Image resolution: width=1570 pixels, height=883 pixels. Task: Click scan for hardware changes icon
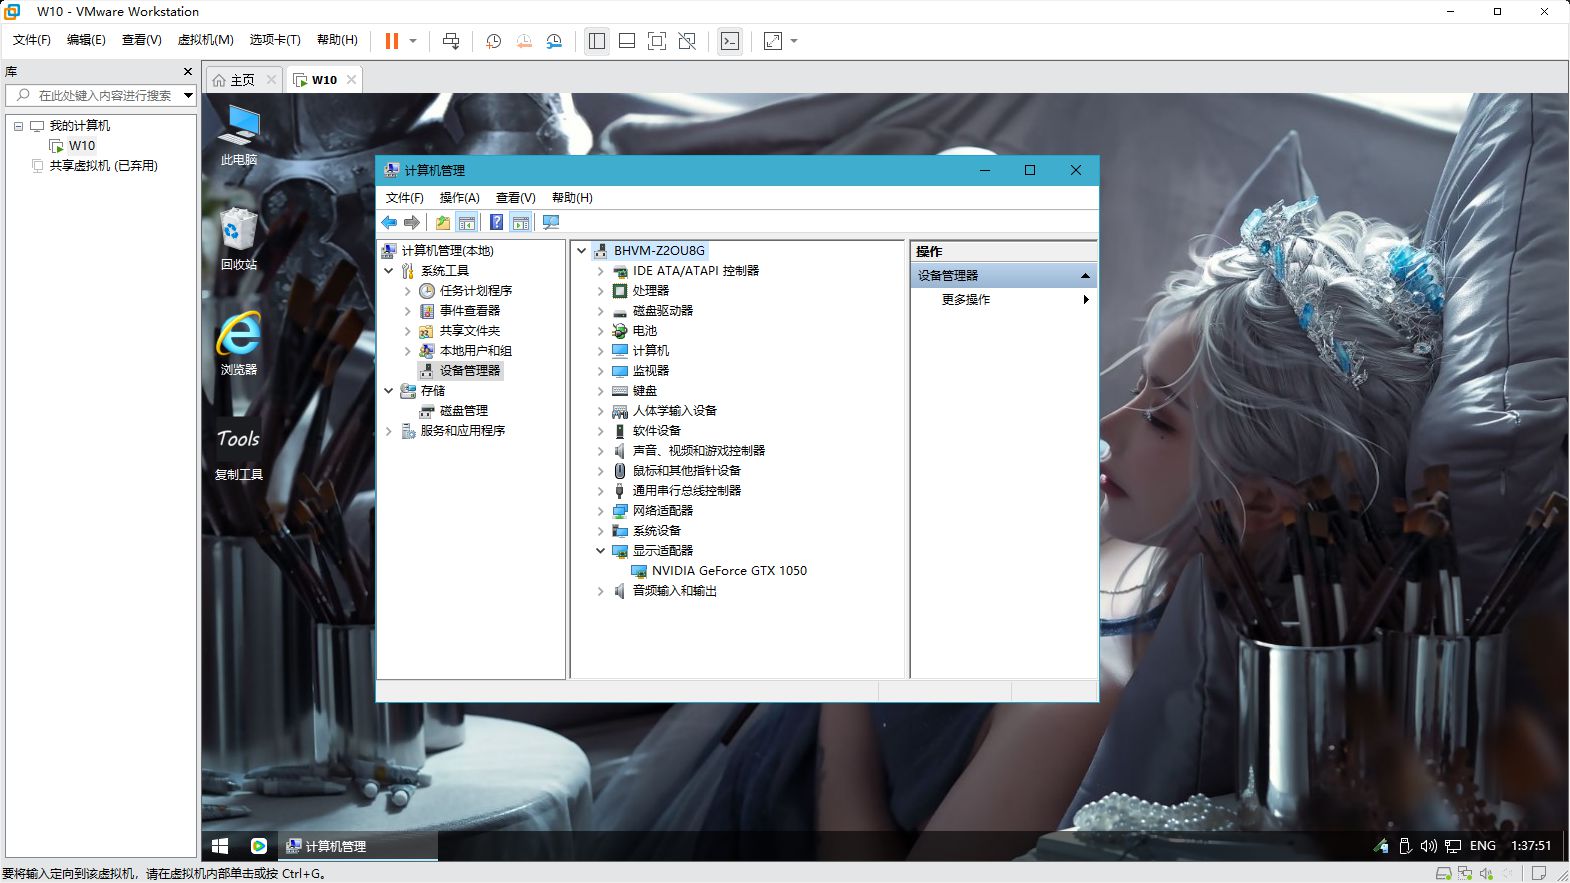pos(551,222)
